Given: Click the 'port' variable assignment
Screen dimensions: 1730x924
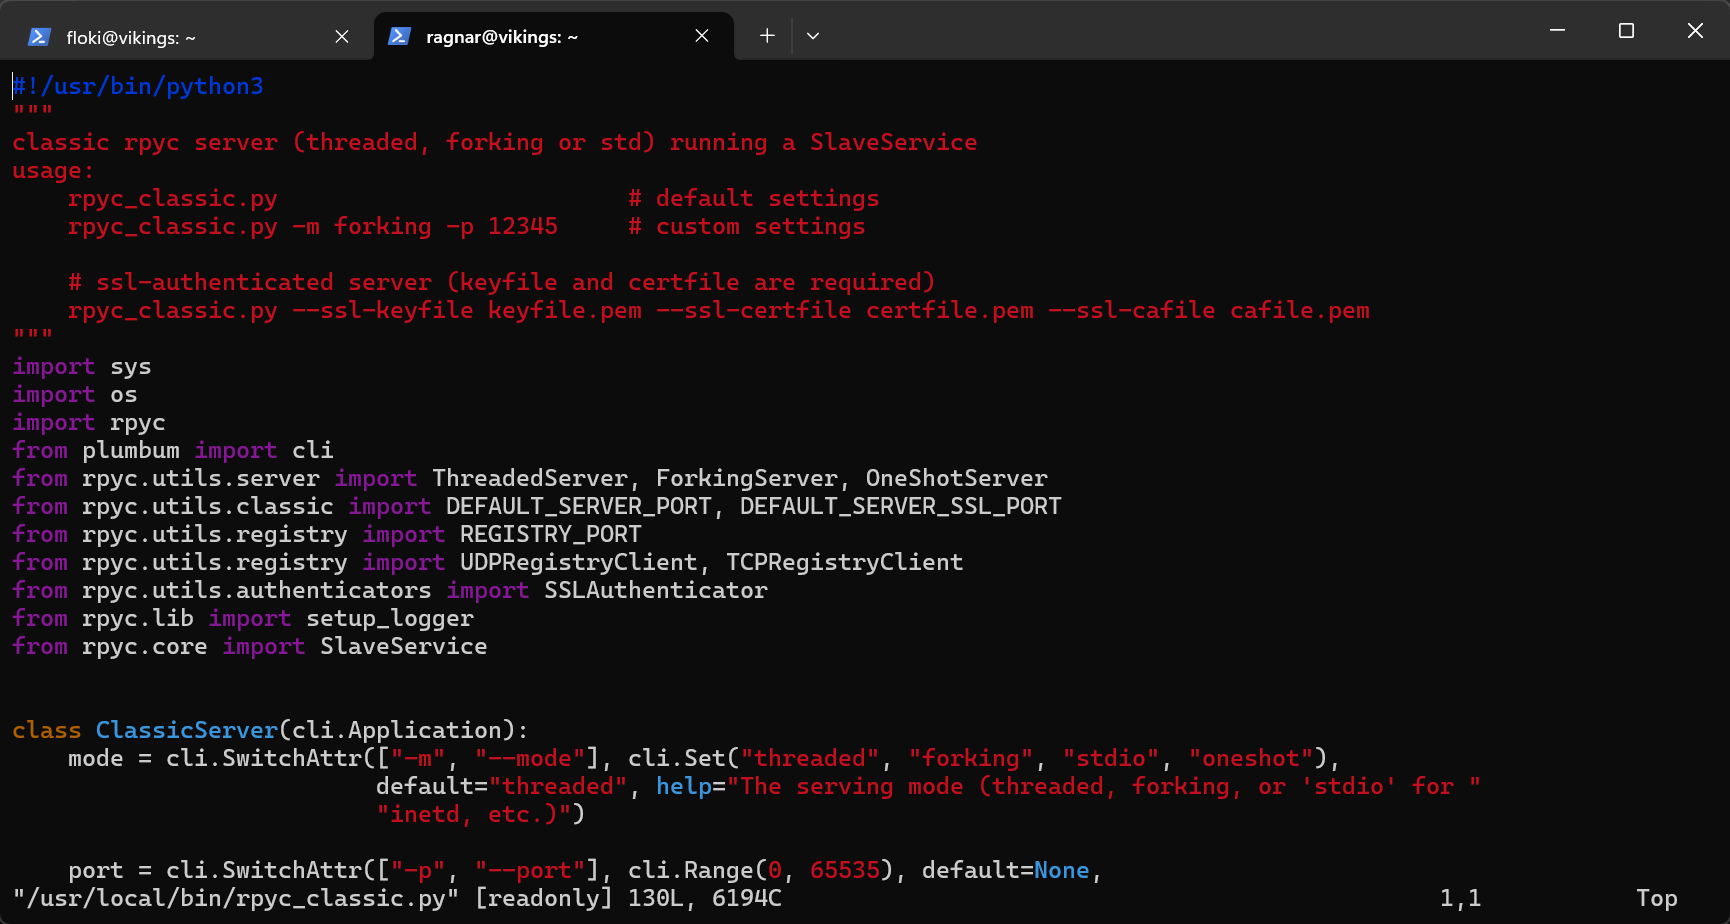Looking at the screenshot, I should click(x=96, y=870).
